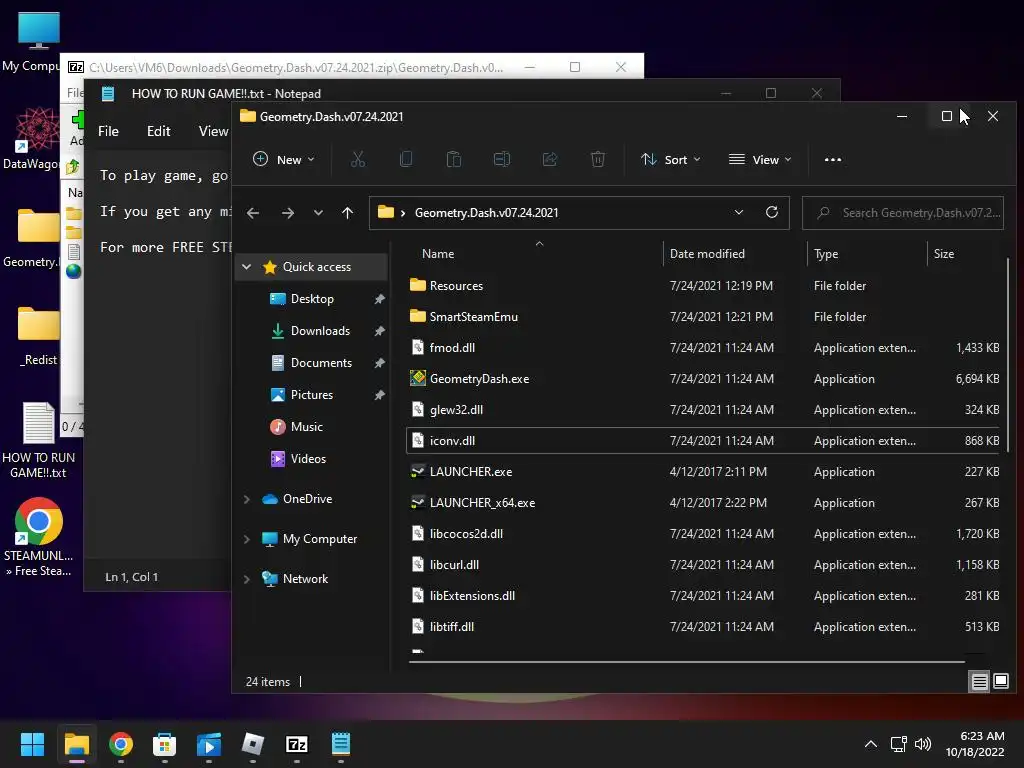
Task: Click the Share icon in Explorer toolbar
Action: point(550,159)
